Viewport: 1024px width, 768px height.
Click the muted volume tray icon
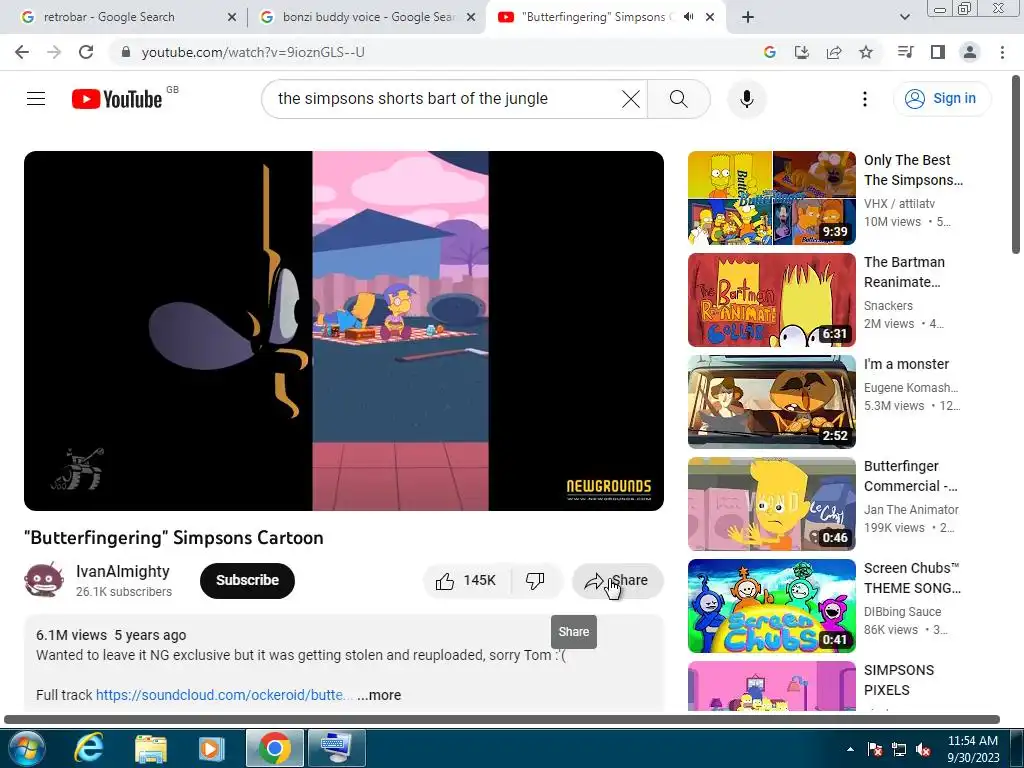923,749
